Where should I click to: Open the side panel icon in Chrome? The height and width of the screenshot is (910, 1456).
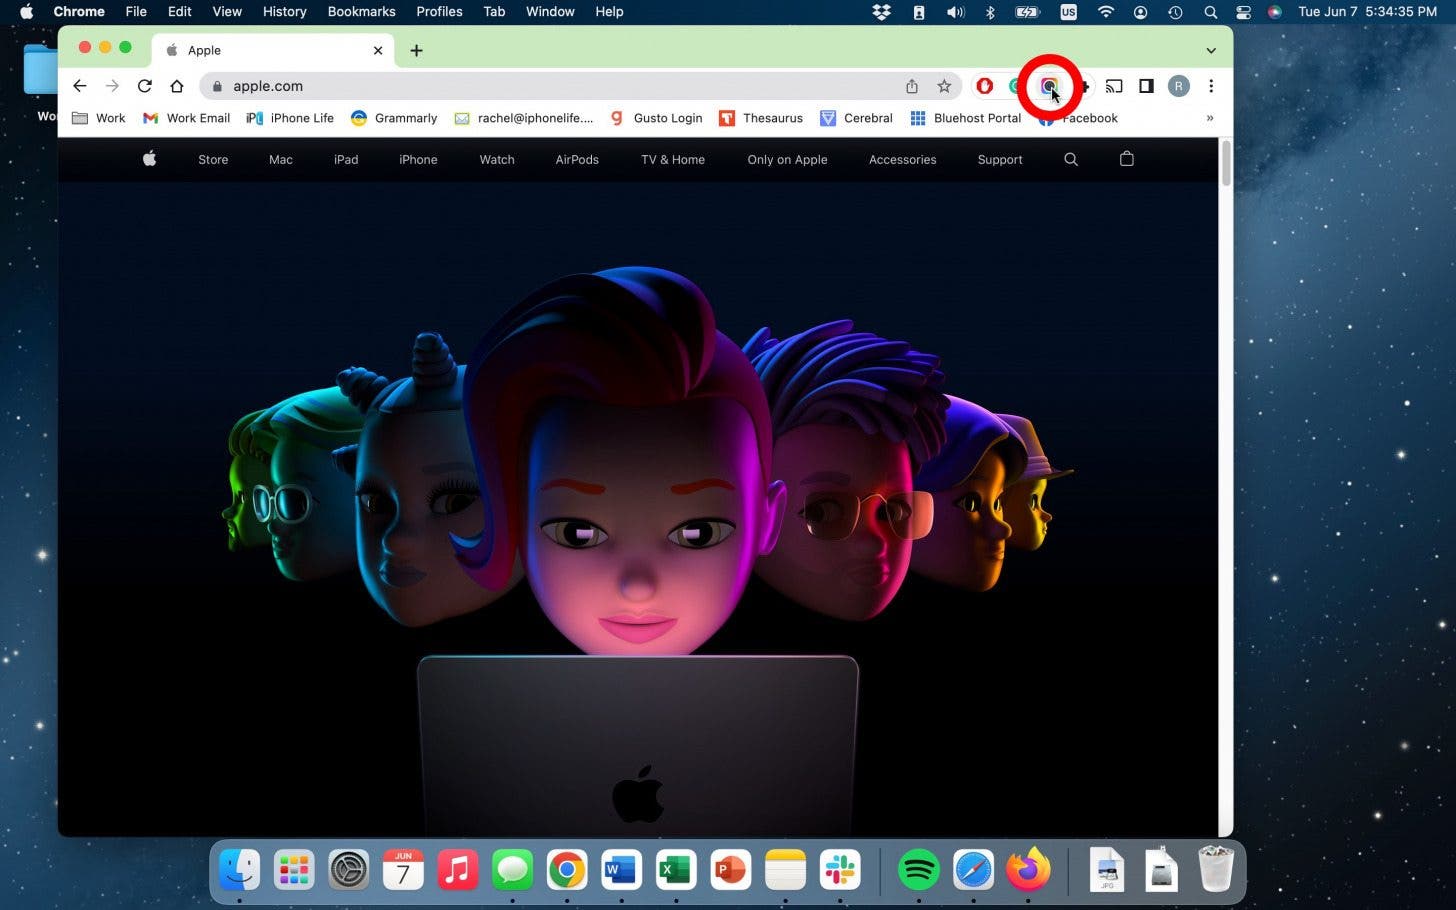coord(1146,86)
